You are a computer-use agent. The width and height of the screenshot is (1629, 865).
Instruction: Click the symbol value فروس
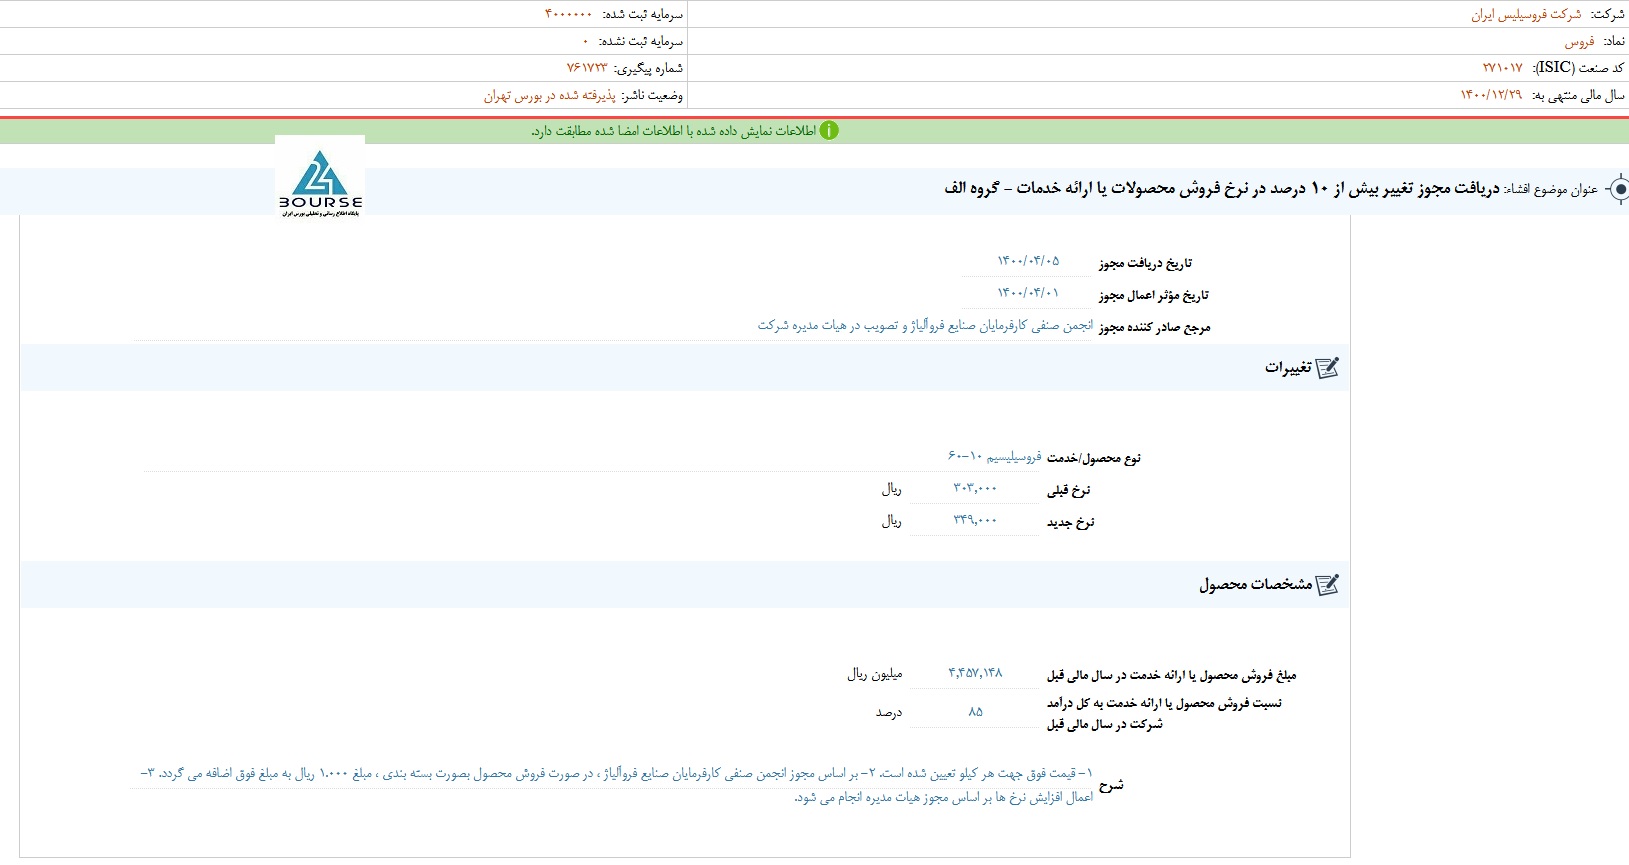coord(1580,41)
